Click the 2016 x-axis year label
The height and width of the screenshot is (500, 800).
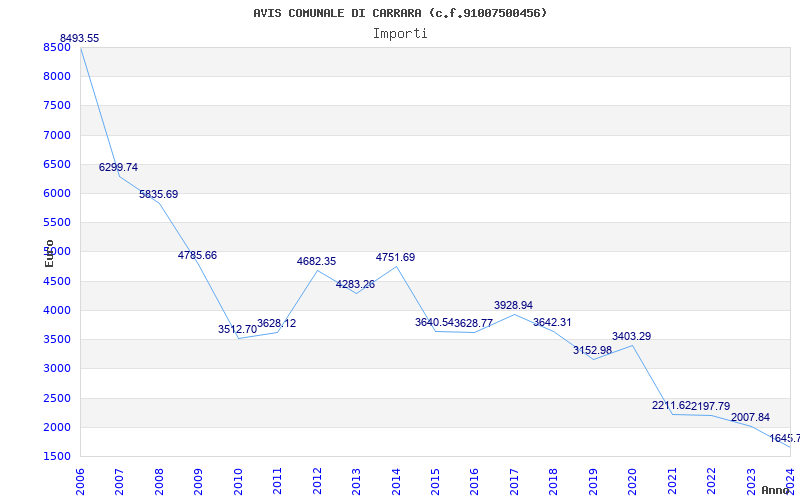pos(474,481)
